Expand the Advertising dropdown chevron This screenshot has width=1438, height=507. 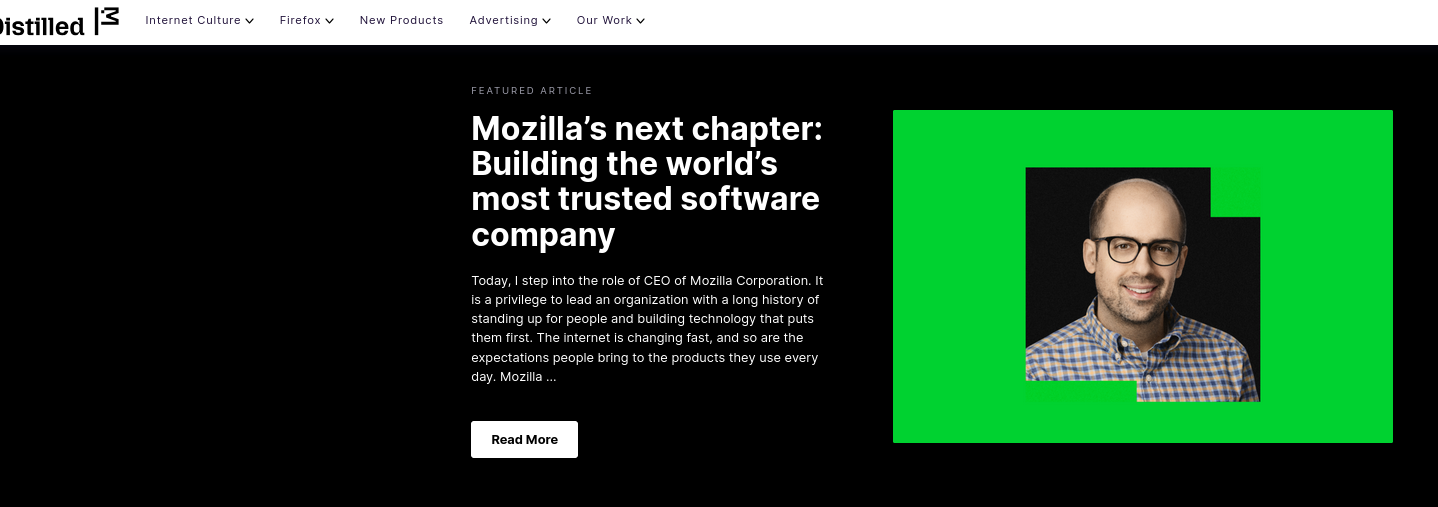click(547, 21)
